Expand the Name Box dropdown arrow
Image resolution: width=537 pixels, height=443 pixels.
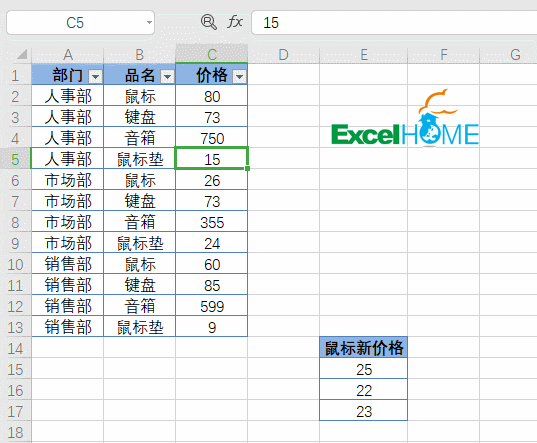(x=149, y=23)
